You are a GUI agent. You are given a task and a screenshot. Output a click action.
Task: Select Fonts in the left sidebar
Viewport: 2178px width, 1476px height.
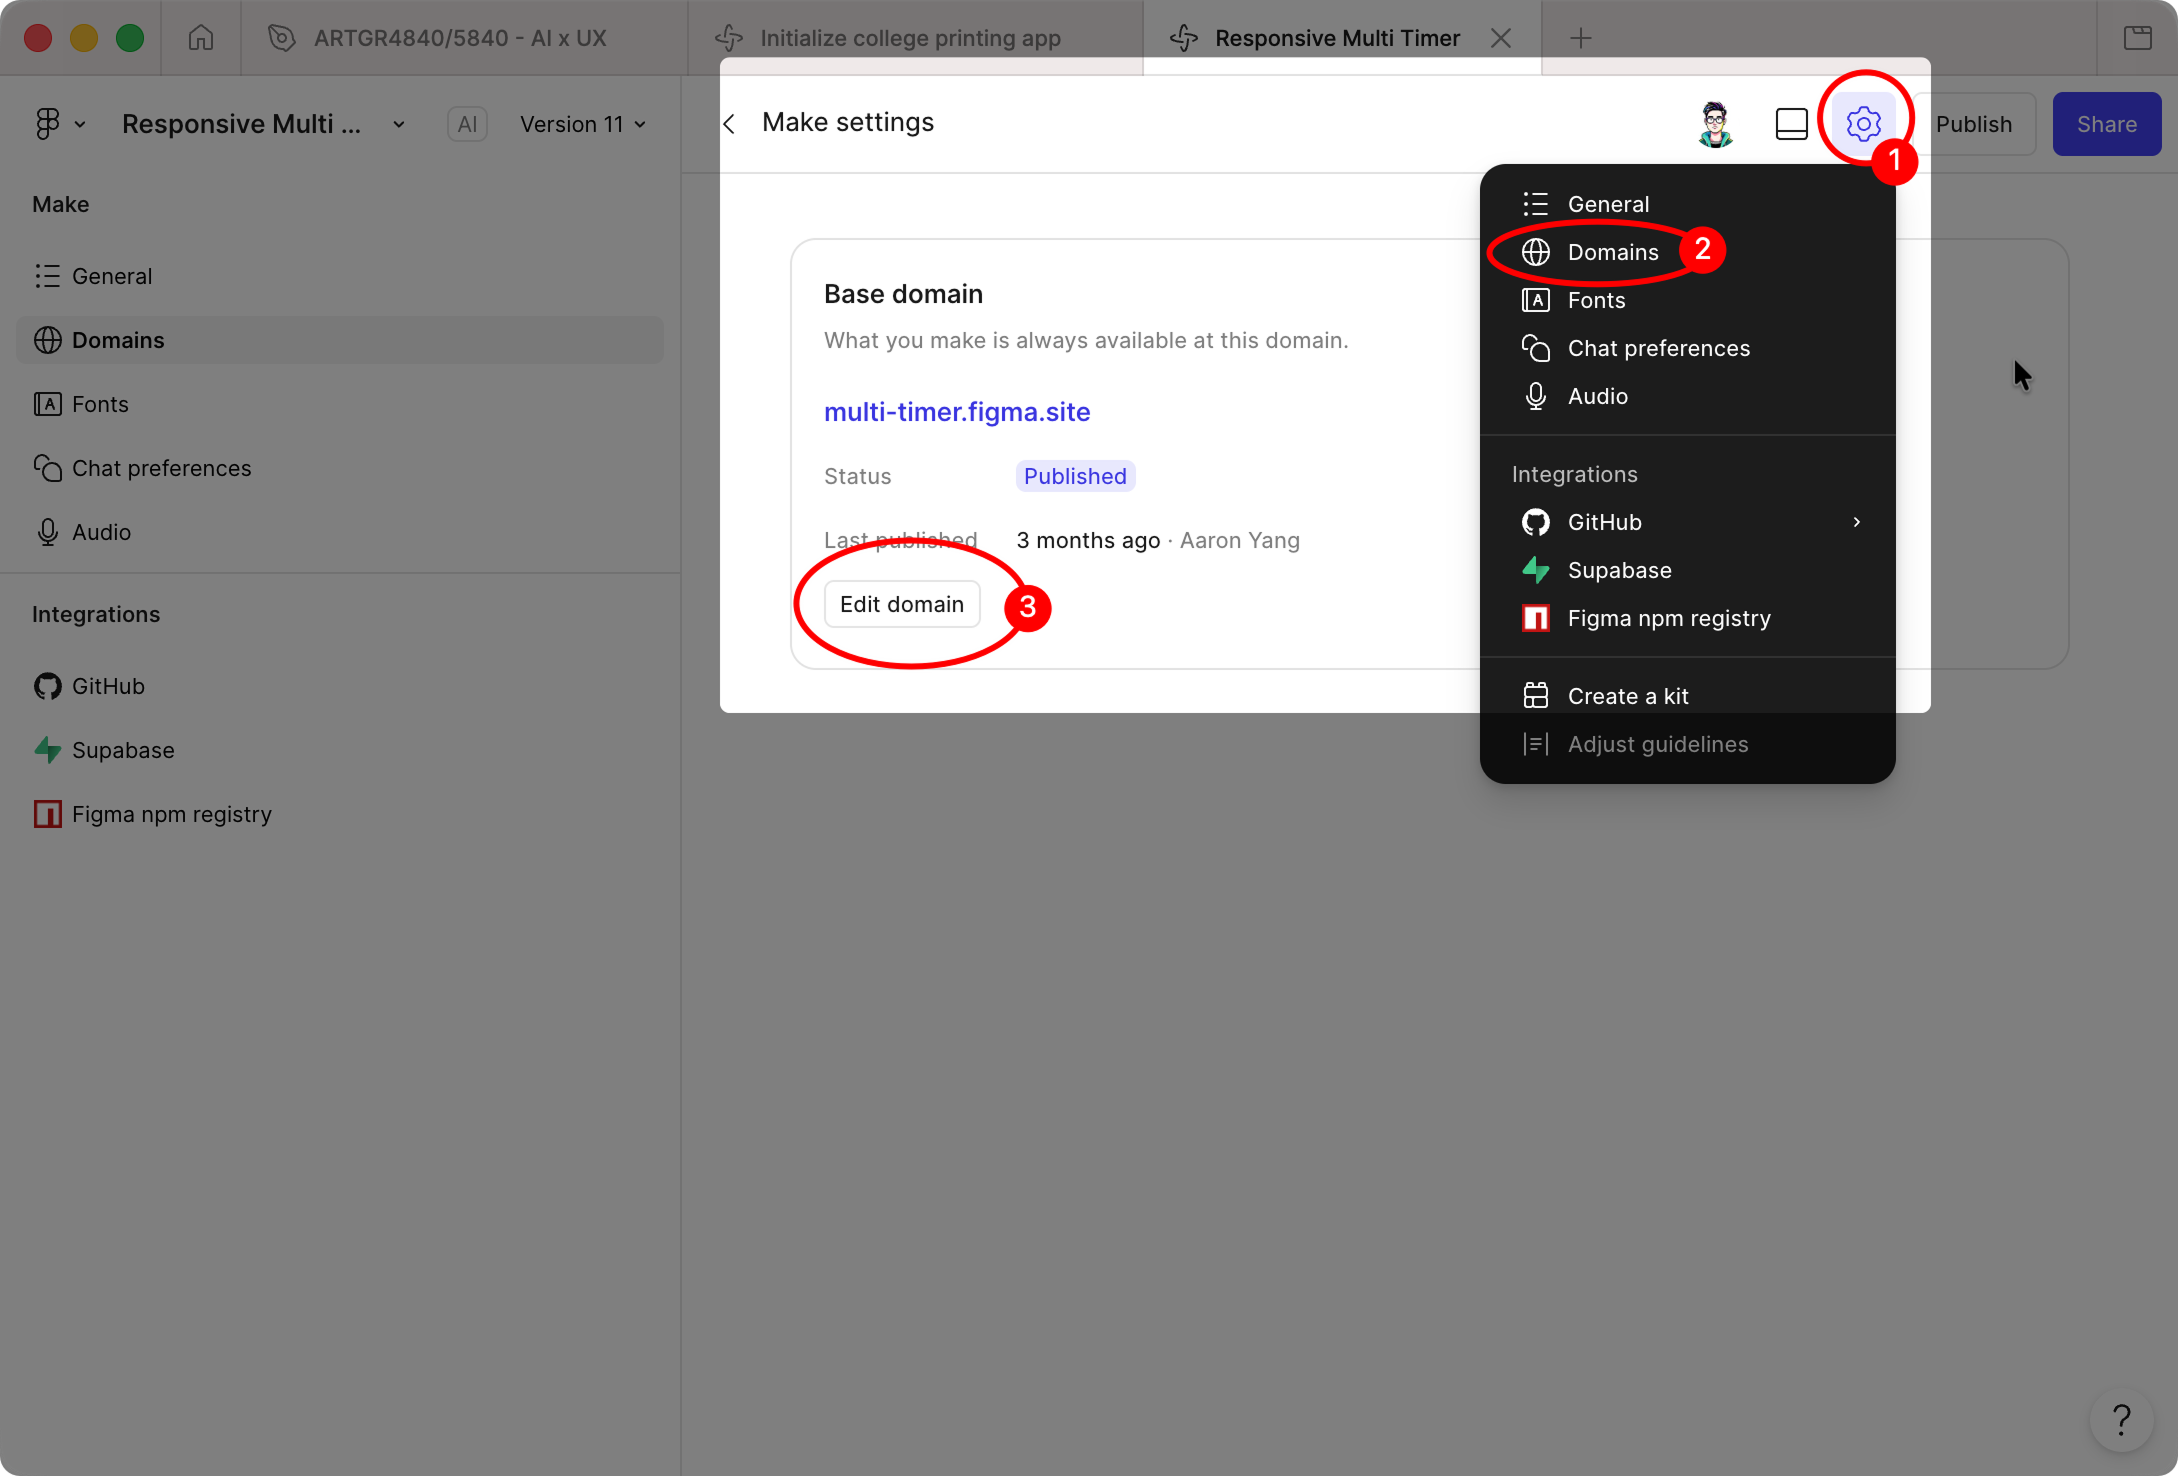[x=340, y=404]
